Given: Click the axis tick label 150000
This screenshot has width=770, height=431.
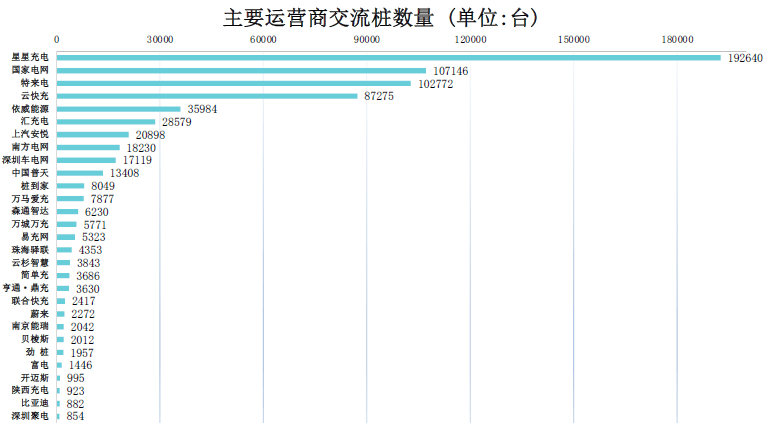Looking at the screenshot, I should tap(574, 40).
